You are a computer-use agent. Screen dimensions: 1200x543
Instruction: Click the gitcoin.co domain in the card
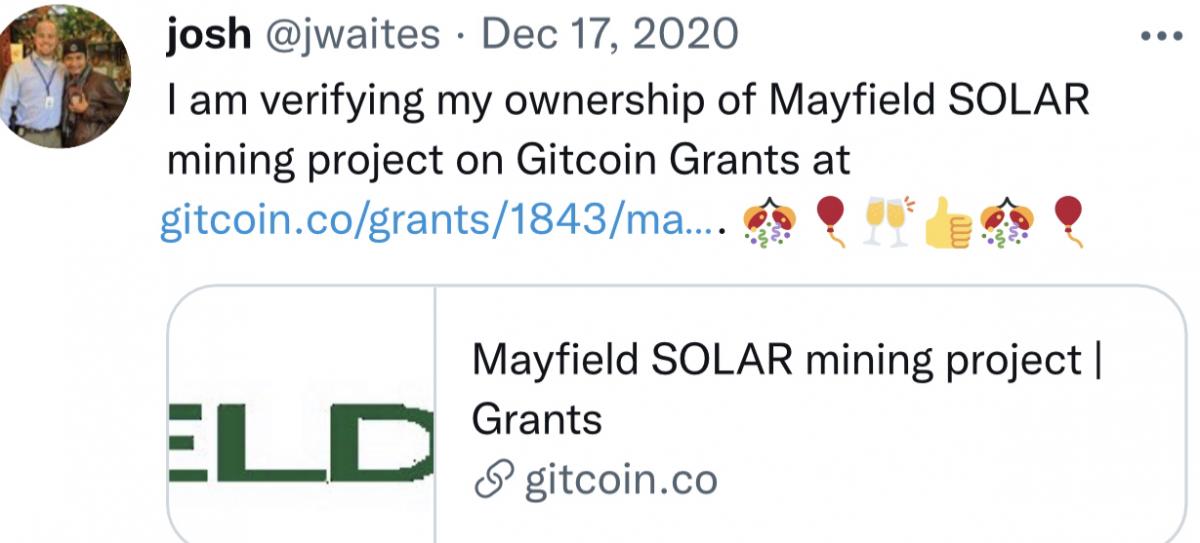pyautogui.click(x=620, y=481)
